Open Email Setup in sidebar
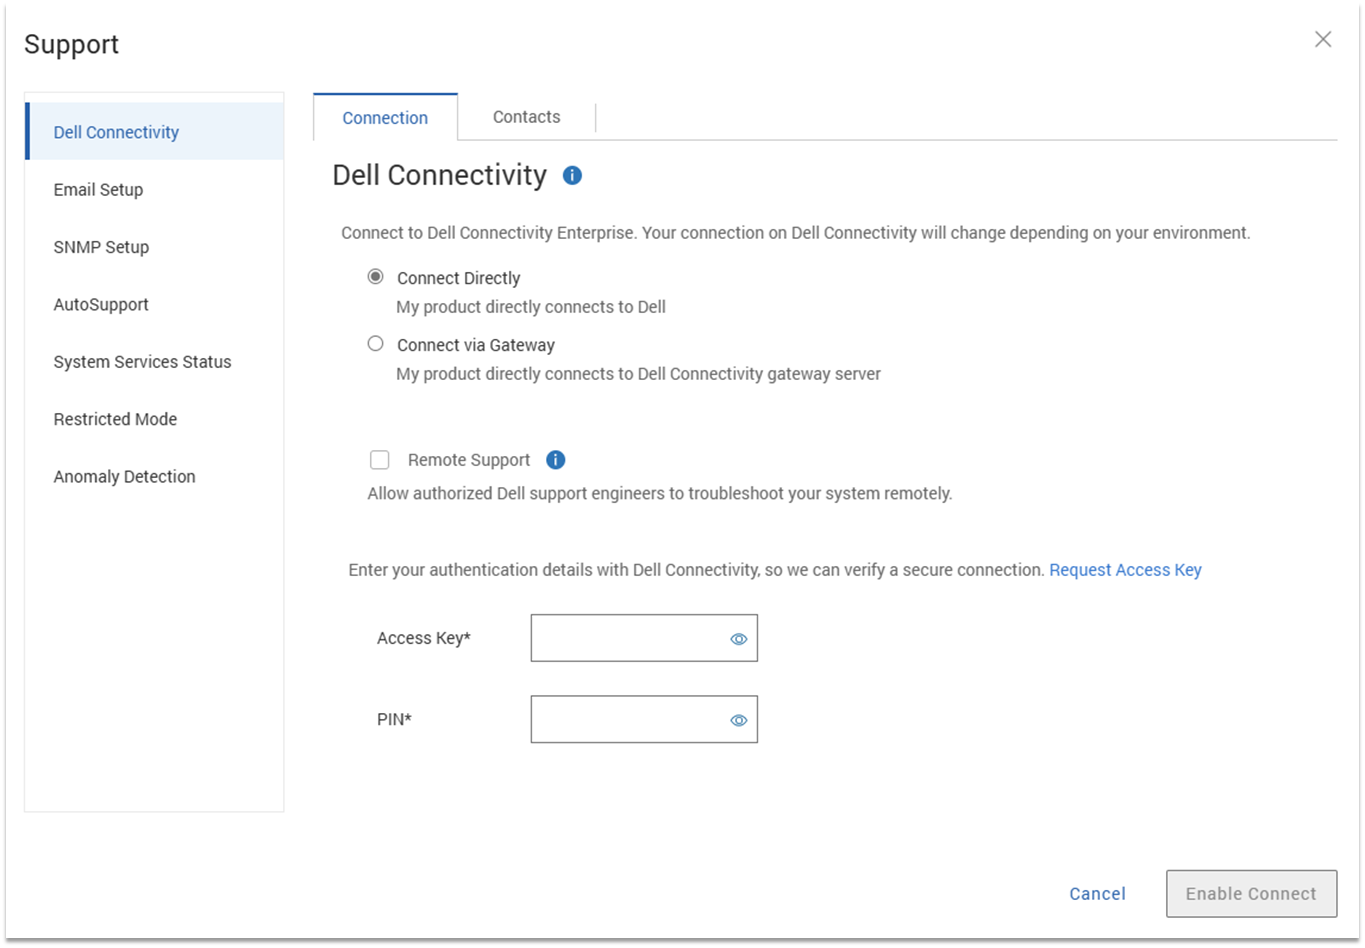This screenshot has width=1365, height=948. [x=98, y=190]
